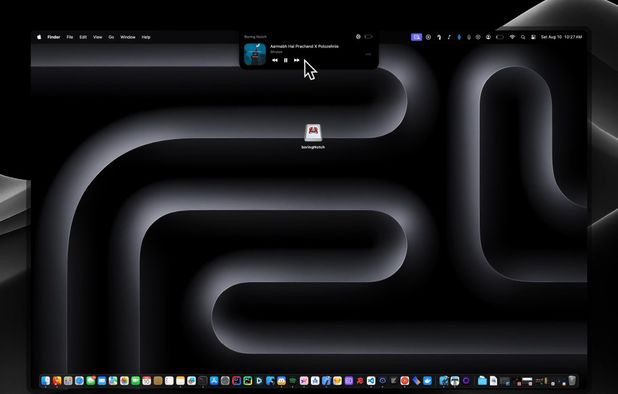Image resolution: width=618 pixels, height=394 pixels.
Task: Open Launchpad in the Dock
Action: (68, 381)
